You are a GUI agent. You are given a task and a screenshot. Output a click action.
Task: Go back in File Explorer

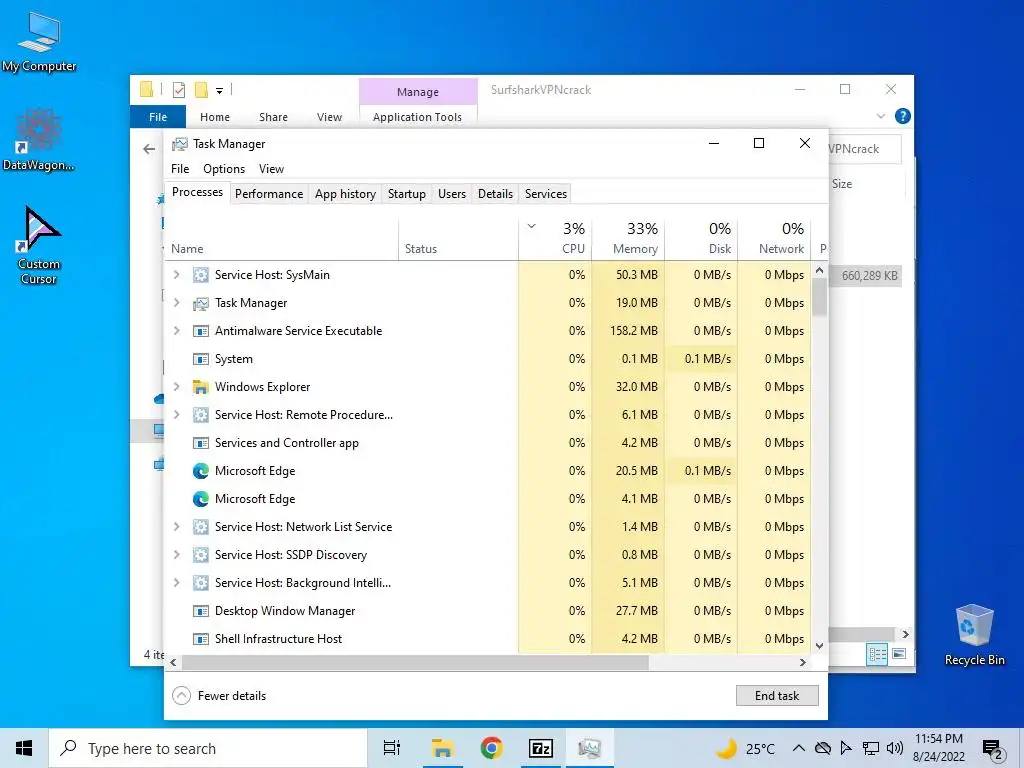[149, 150]
